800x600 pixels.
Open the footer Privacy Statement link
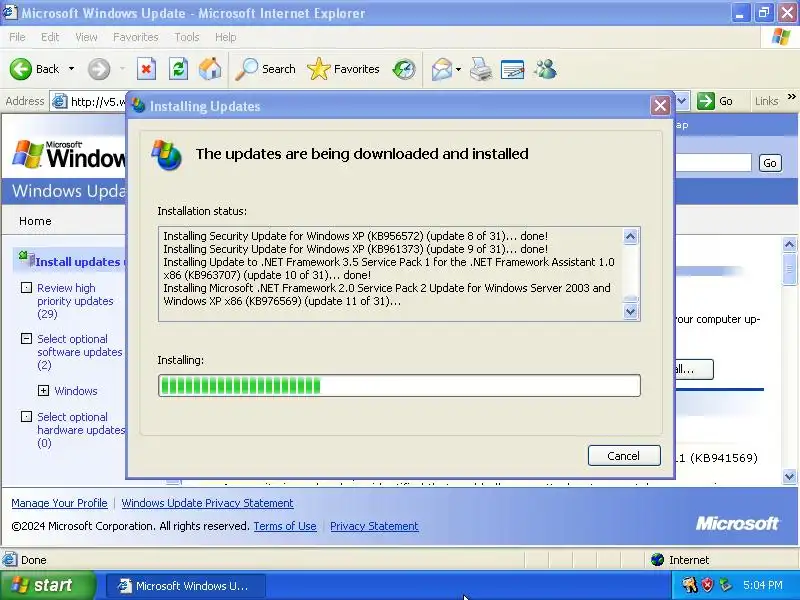click(x=374, y=526)
